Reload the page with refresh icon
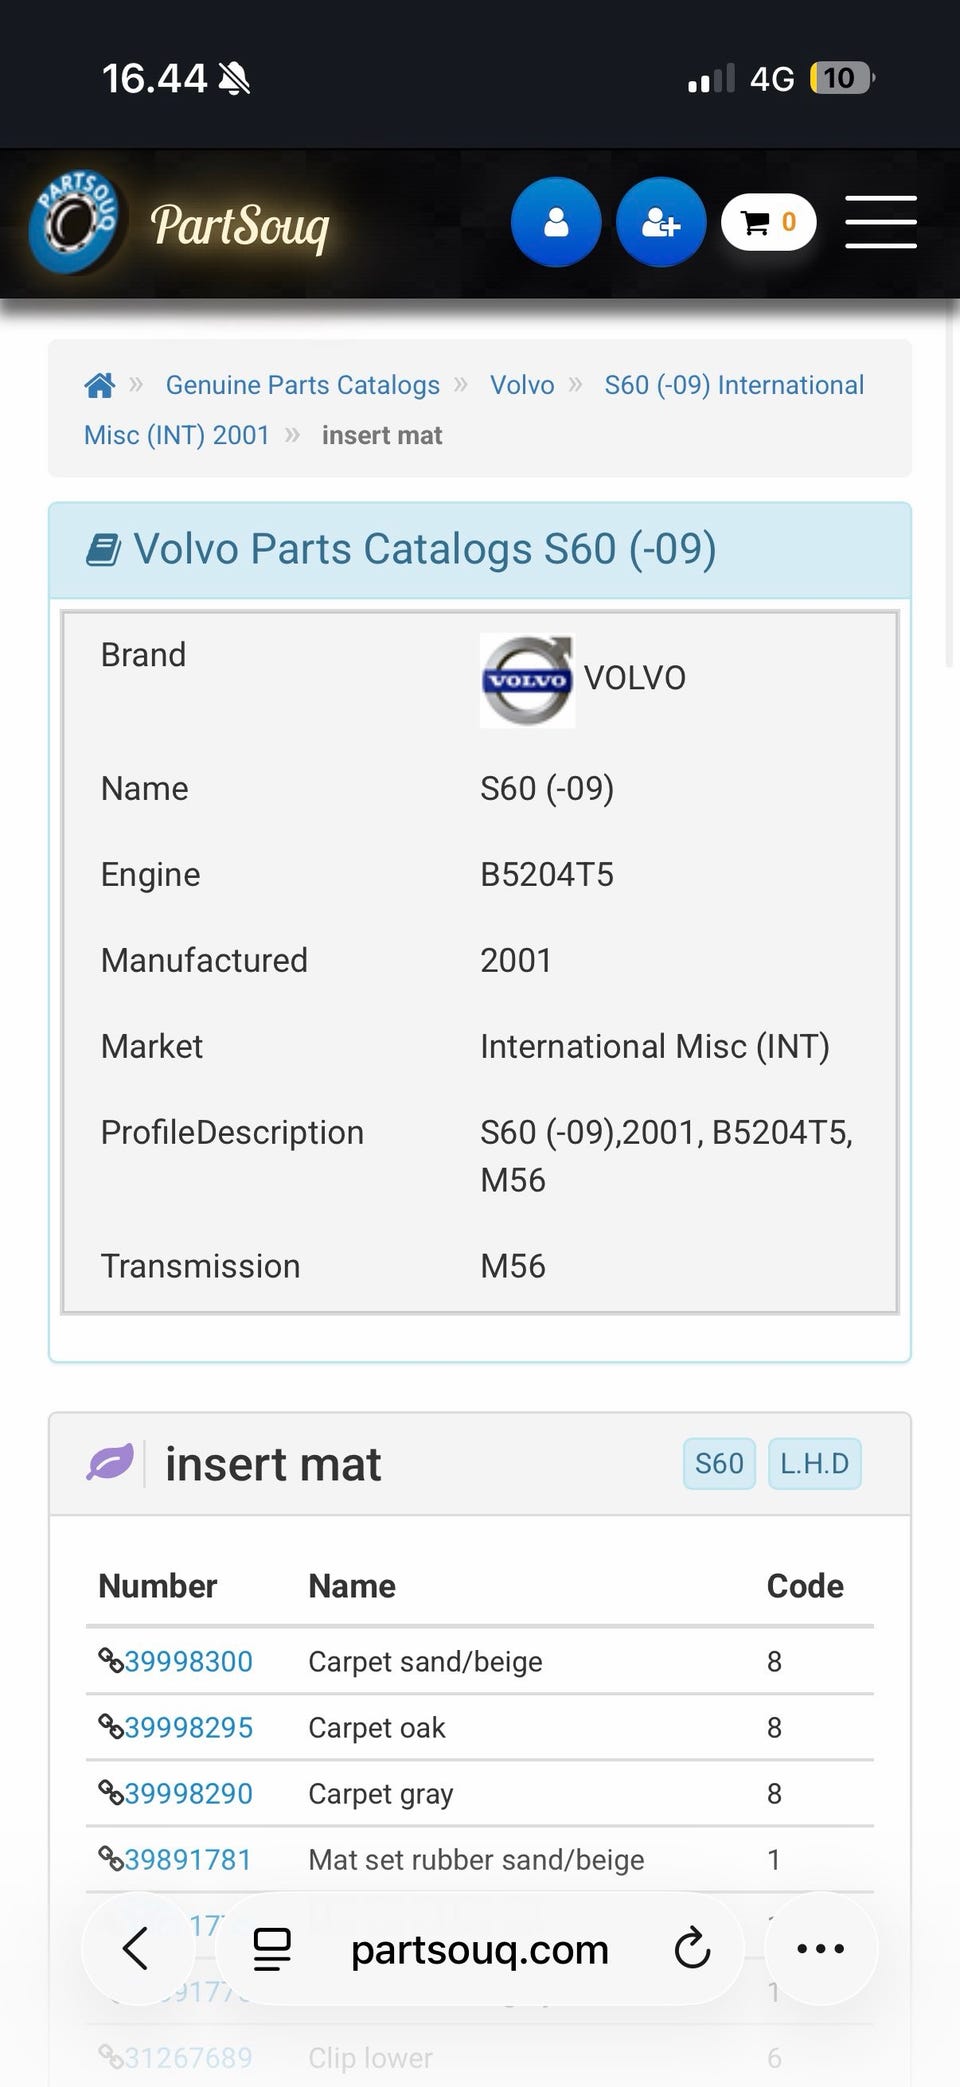 pos(692,1948)
